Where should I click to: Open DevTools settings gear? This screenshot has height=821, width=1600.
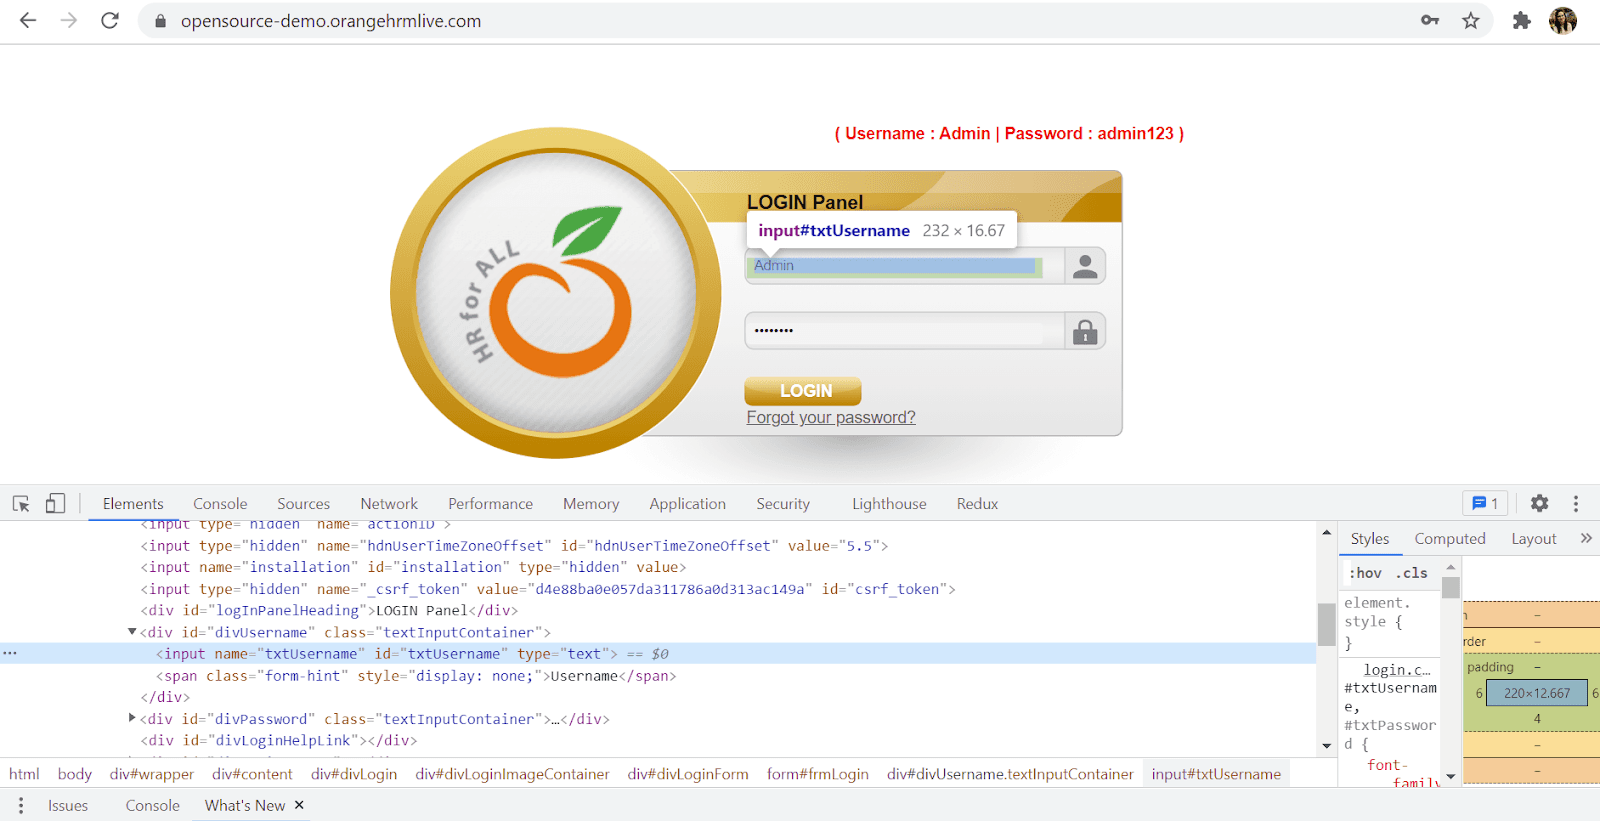click(1540, 504)
